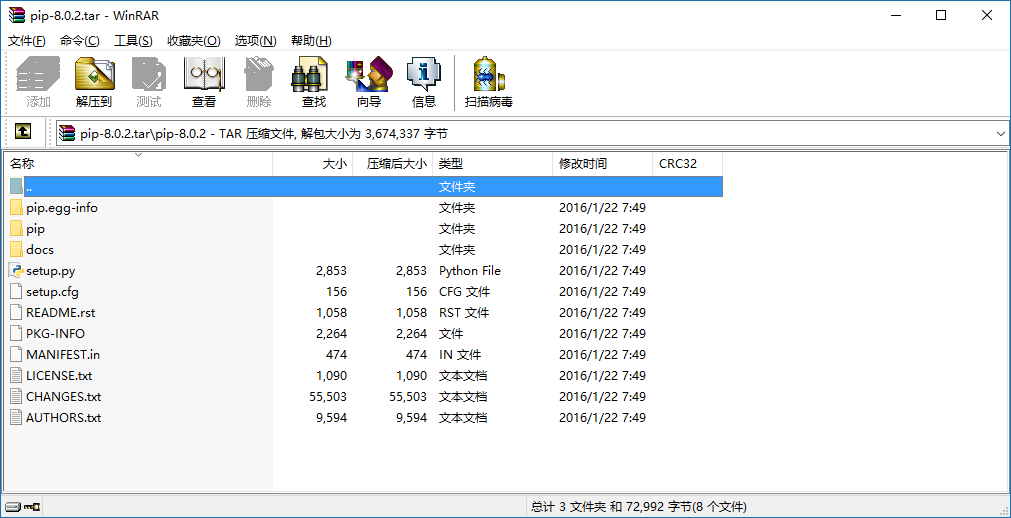Select the docs folder icon
This screenshot has height=518, width=1011.
[17, 250]
